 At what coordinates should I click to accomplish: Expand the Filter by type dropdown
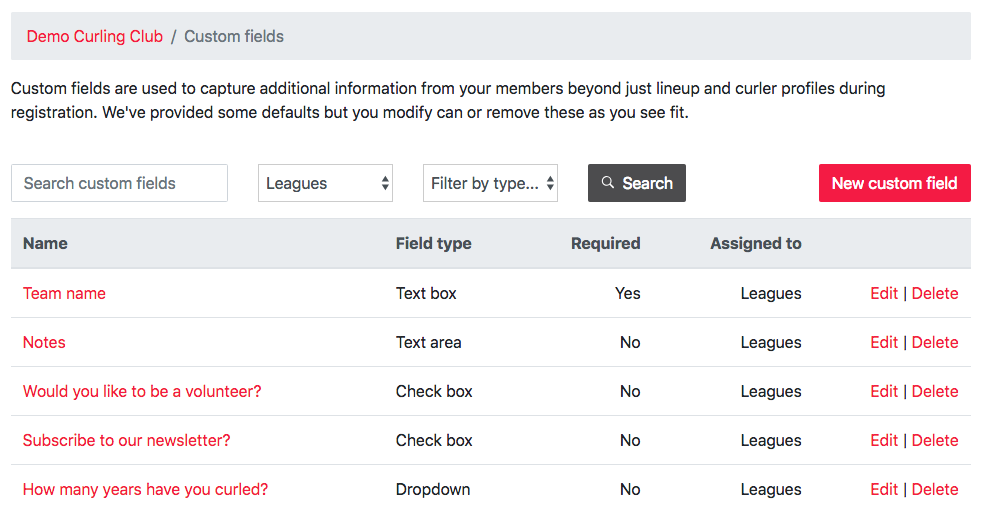point(490,183)
